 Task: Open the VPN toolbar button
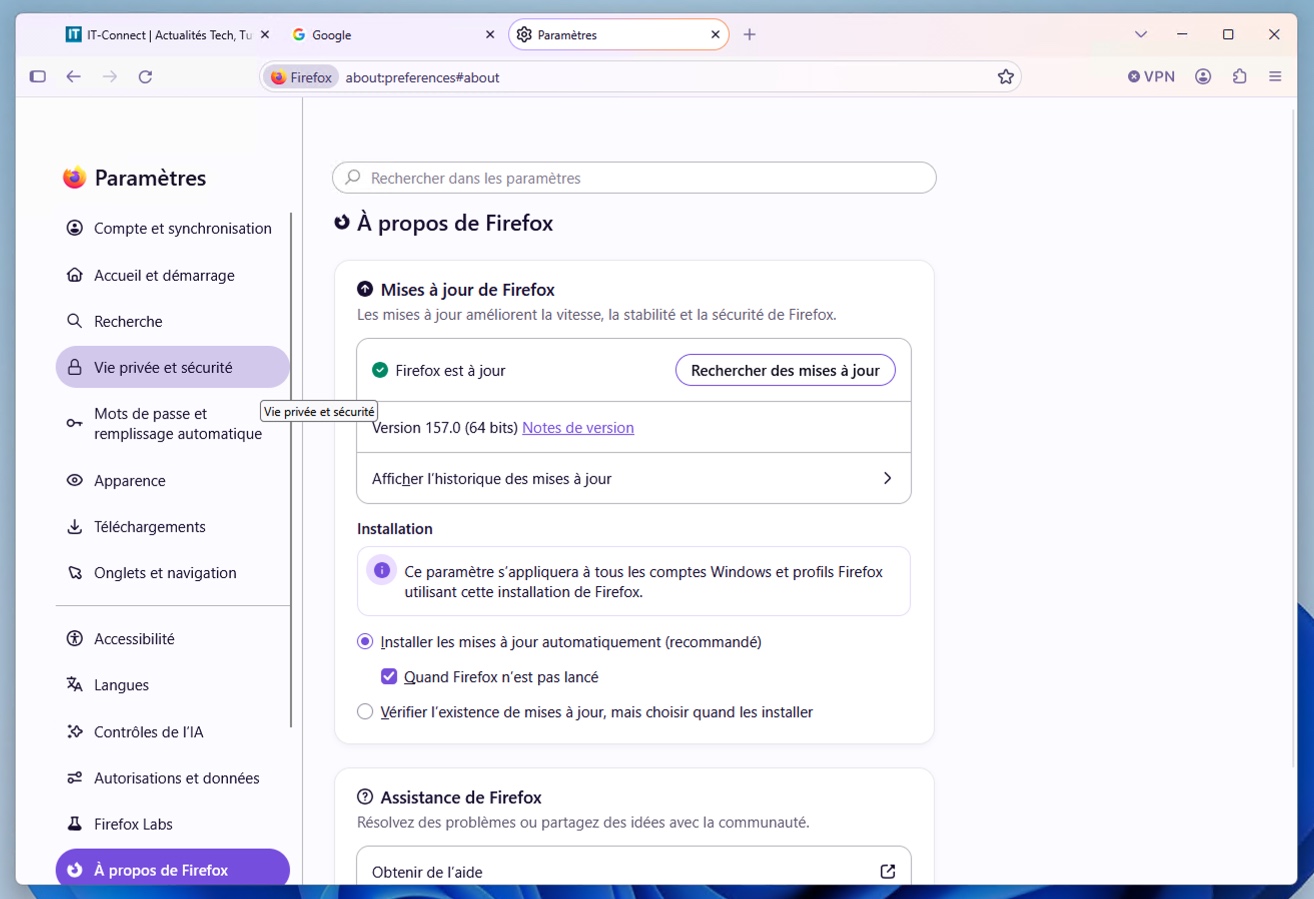(1151, 77)
